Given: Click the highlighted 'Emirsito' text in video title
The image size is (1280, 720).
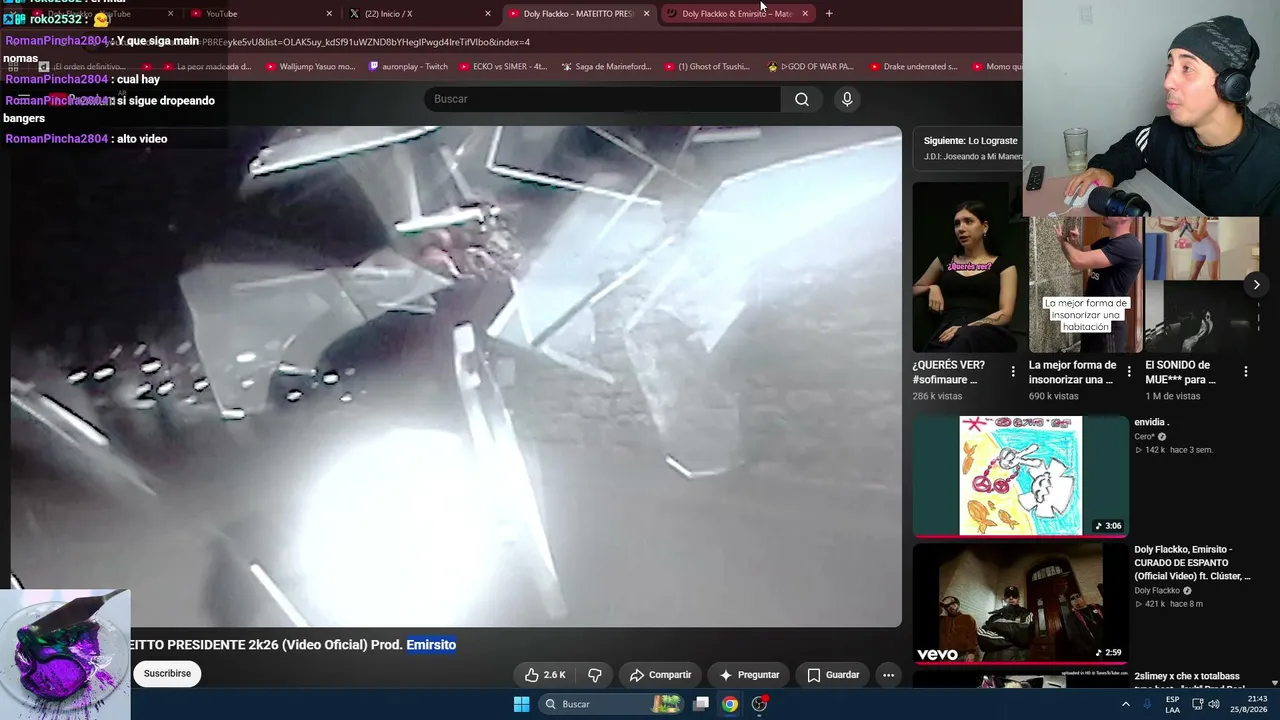Looking at the screenshot, I should tap(431, 645).
